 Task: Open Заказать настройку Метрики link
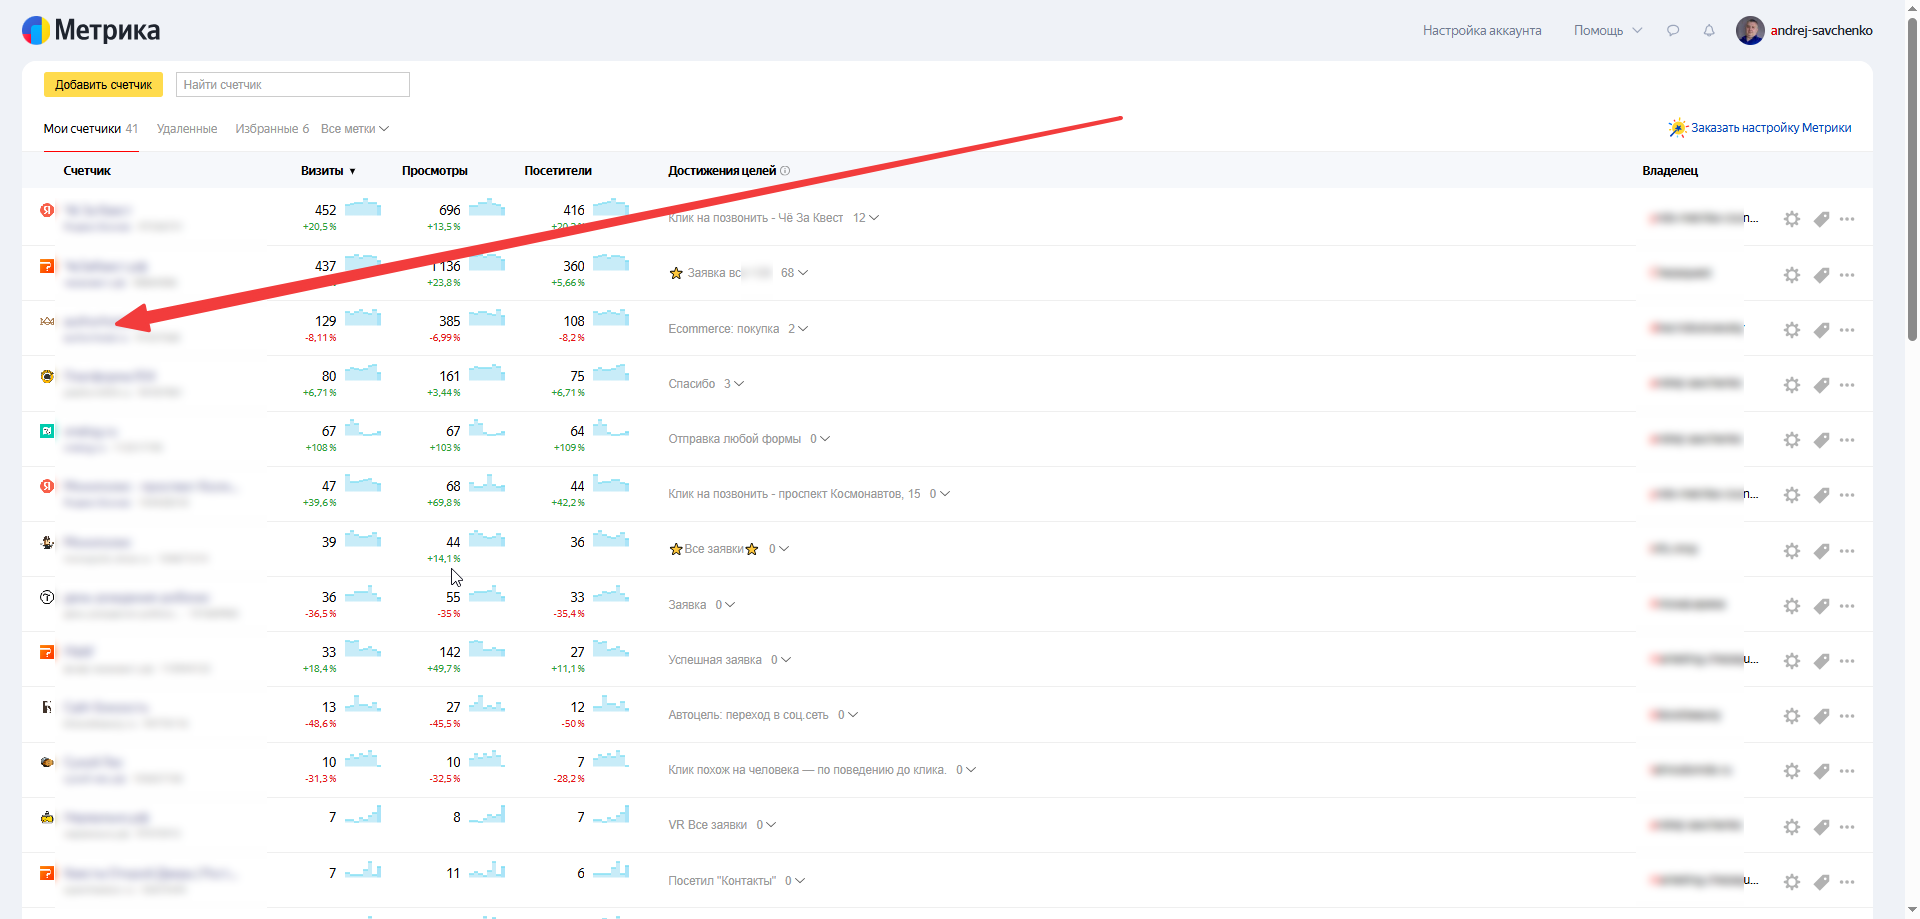1760,128
